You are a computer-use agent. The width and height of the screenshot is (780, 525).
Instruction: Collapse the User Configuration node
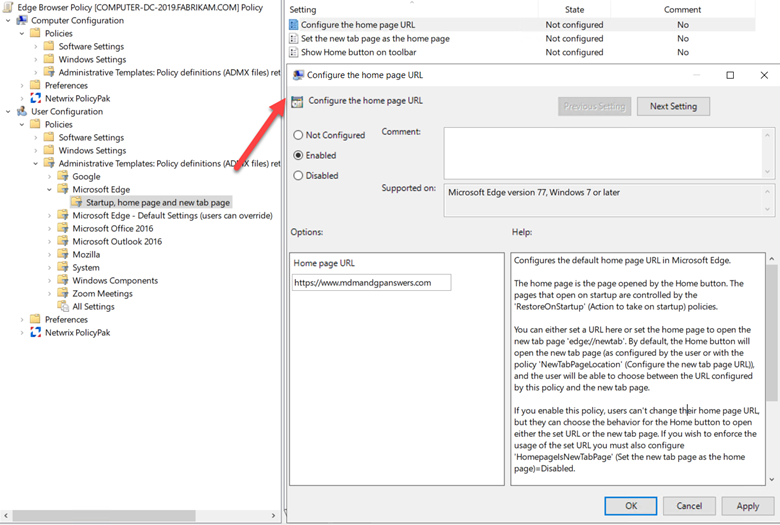(8, 111)
